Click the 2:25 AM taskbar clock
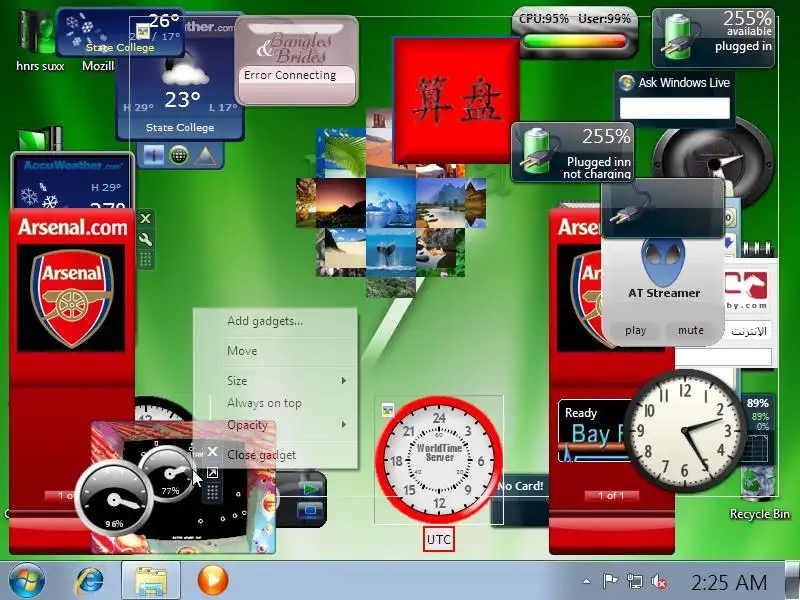Image resolution: width=800 pixels, height=600 pixels. (x=729, y=582)
